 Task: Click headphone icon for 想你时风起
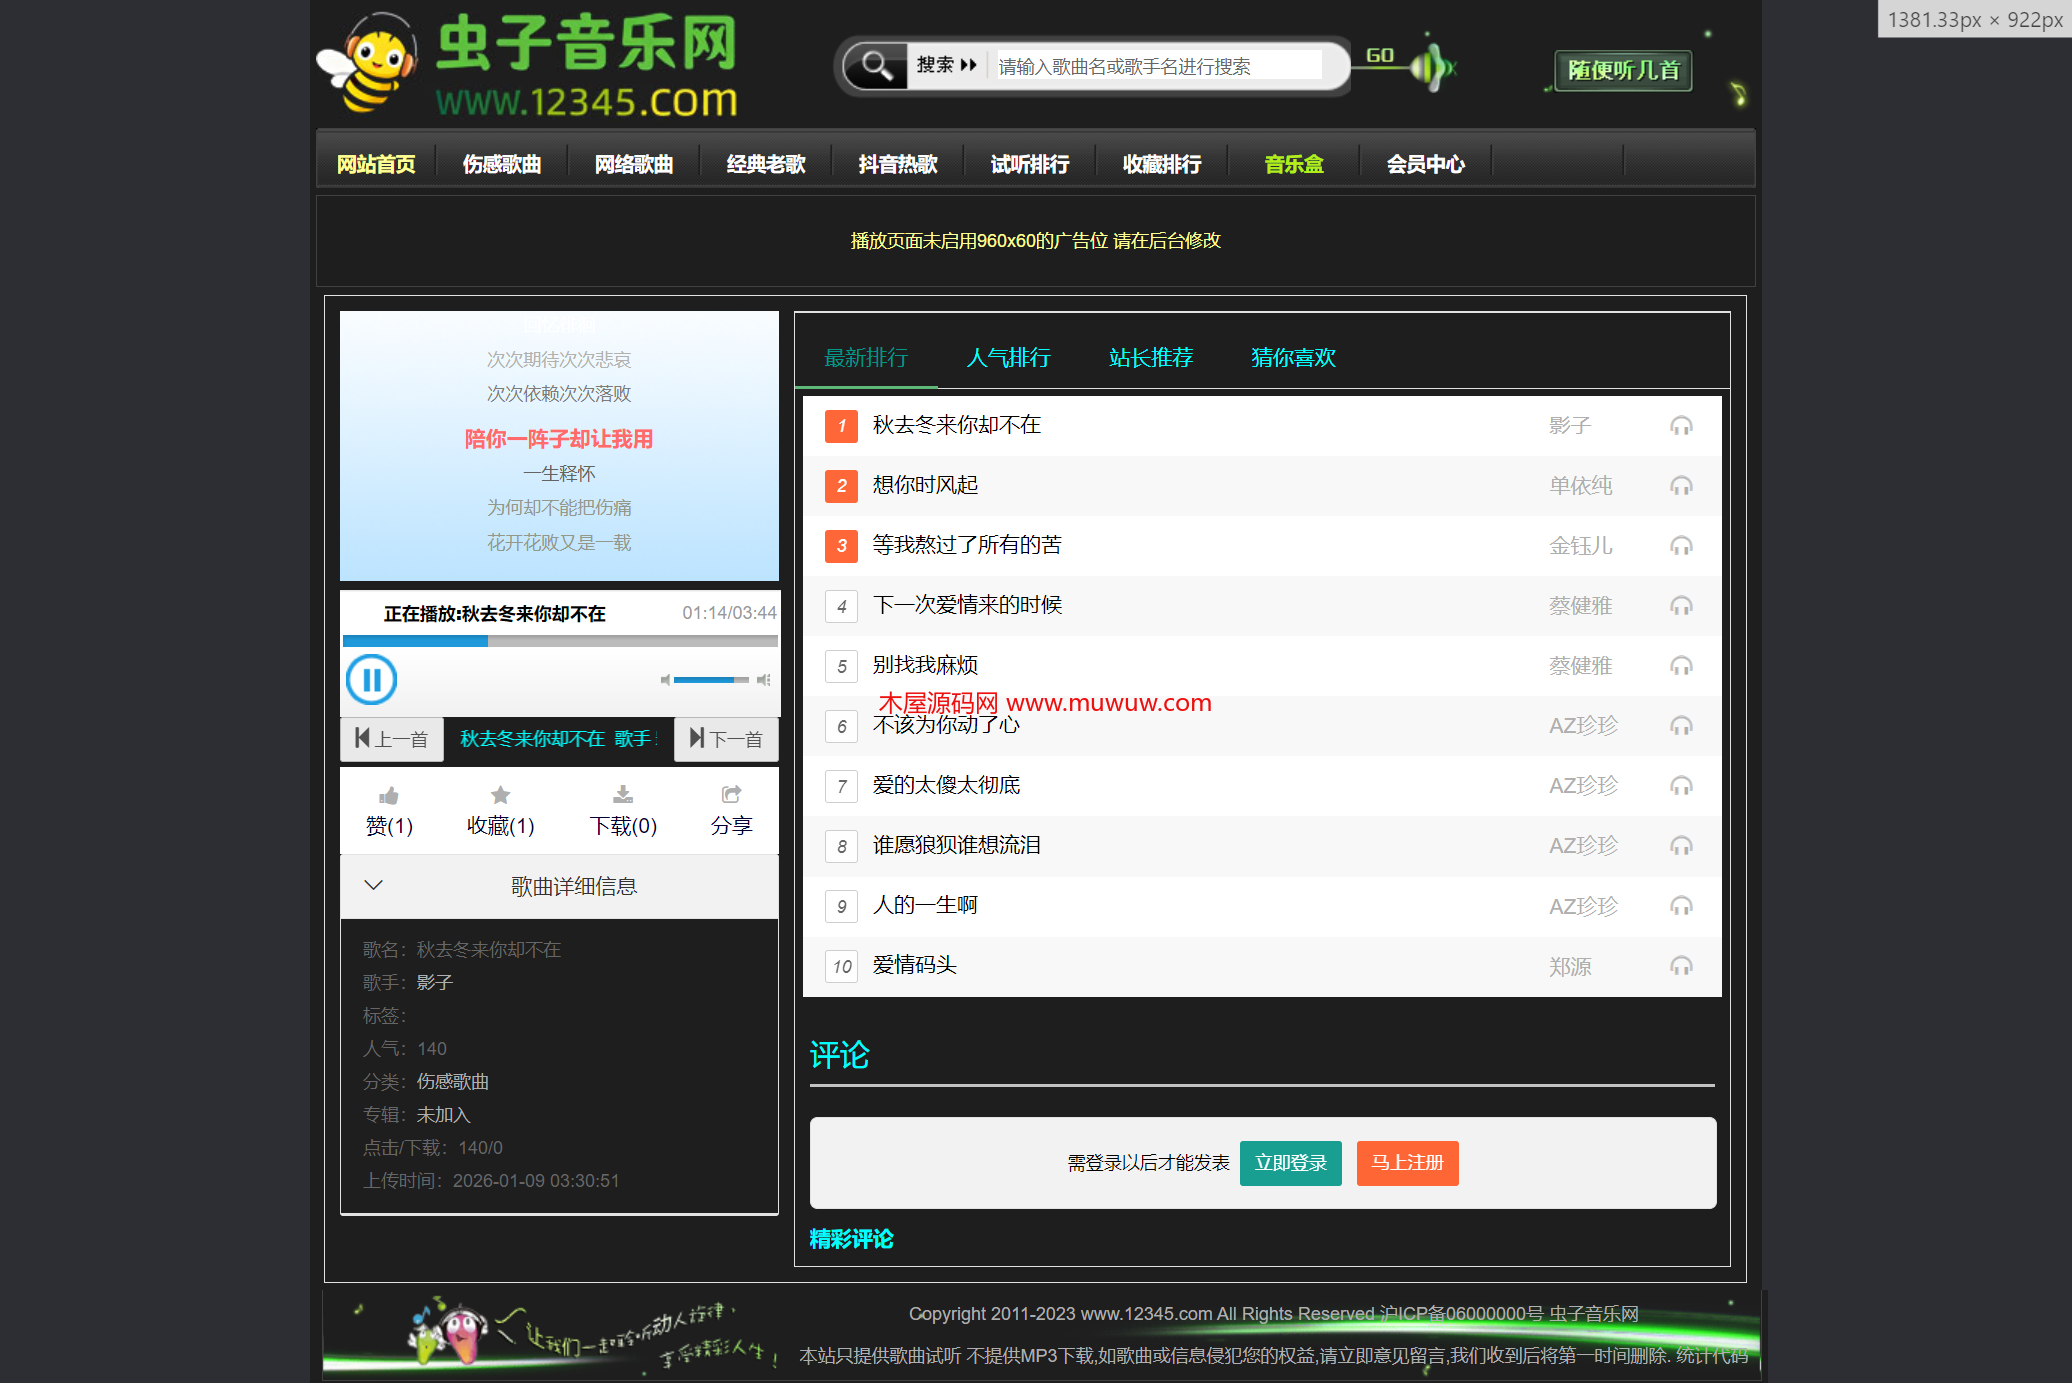1681,486
